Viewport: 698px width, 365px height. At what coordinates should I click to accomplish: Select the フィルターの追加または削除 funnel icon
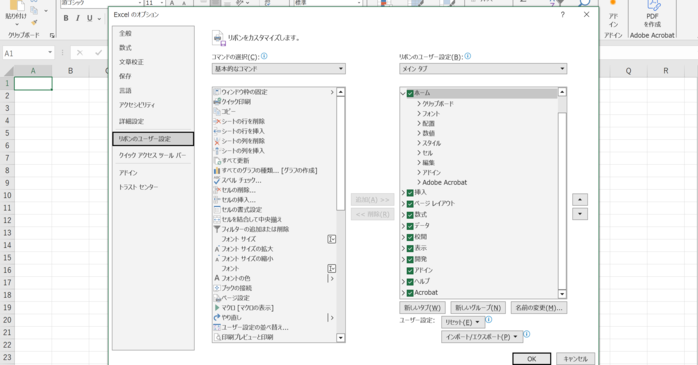coord(217,229)
